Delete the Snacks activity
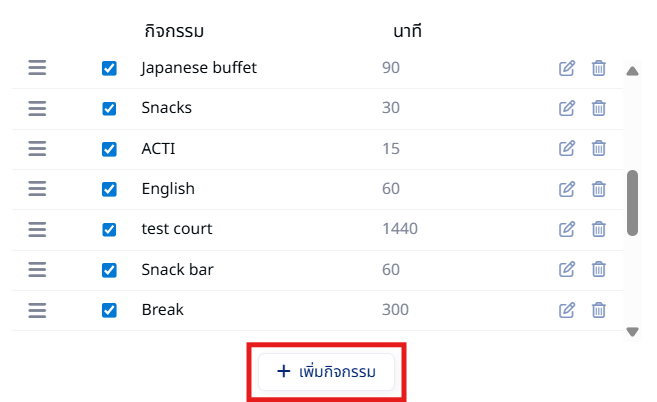The height and width of the screenshot is (402, 657). tap(598, 108)
